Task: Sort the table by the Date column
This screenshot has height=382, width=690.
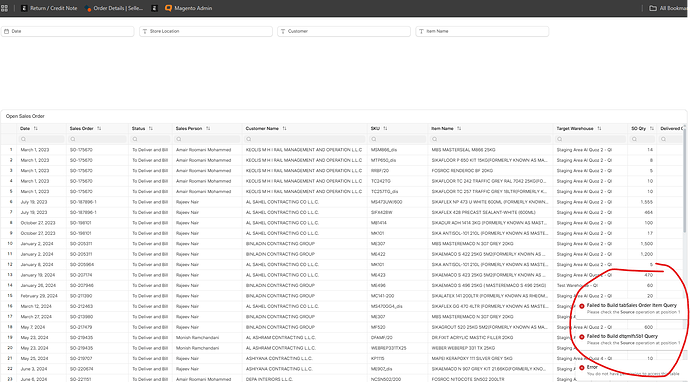Action: pos(36,129)
